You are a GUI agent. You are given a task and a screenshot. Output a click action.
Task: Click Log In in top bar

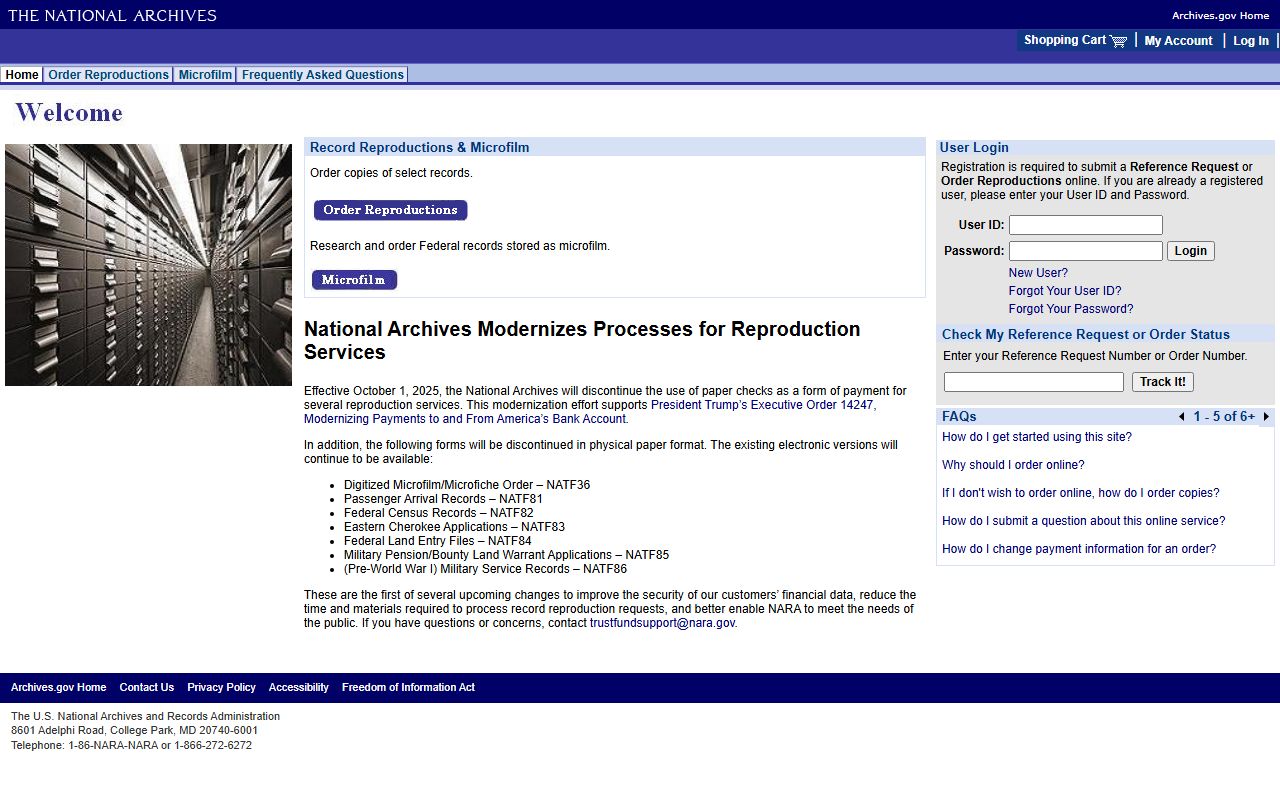(1250, 41)
